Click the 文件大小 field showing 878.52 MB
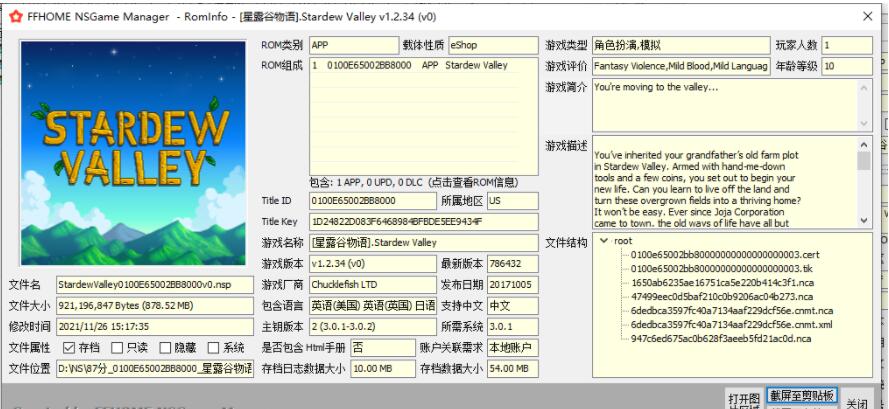 pos(155,306)
